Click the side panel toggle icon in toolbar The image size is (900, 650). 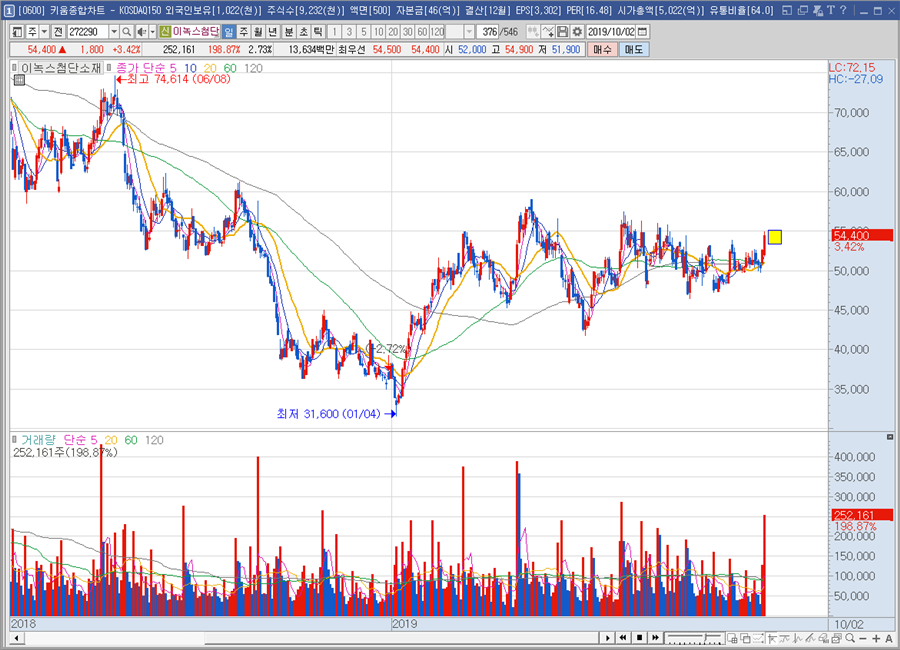17,32
